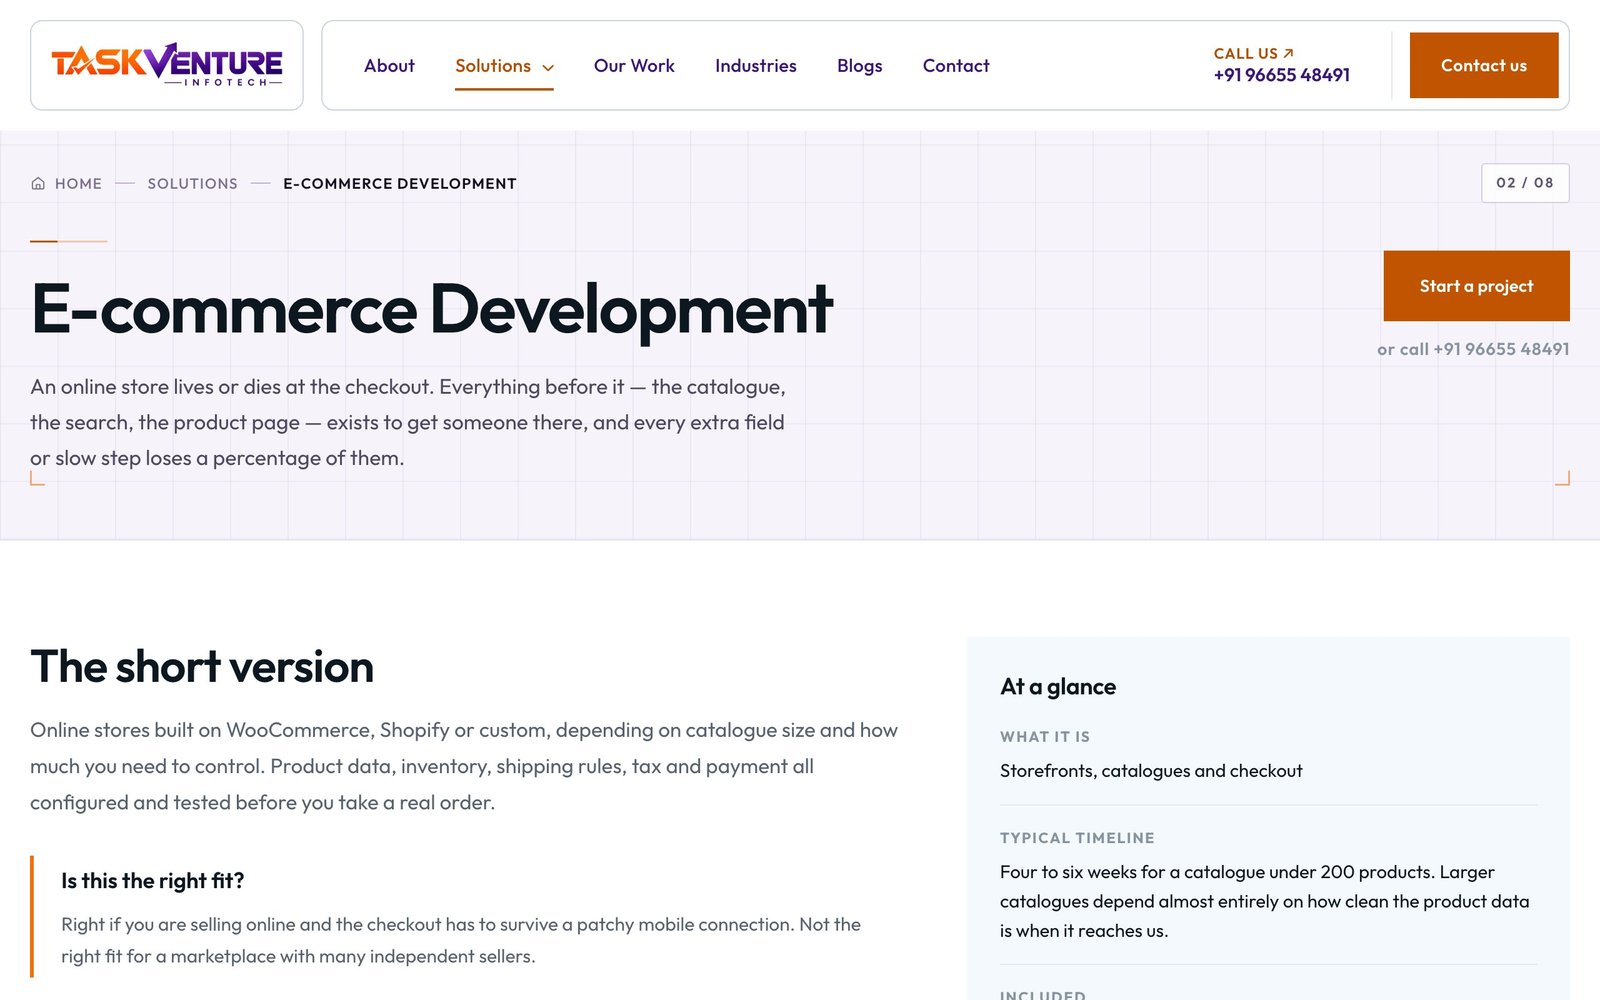Click the Contact us button
The height and width of the screenshot is (1000, 1600).
(1484, 65)
